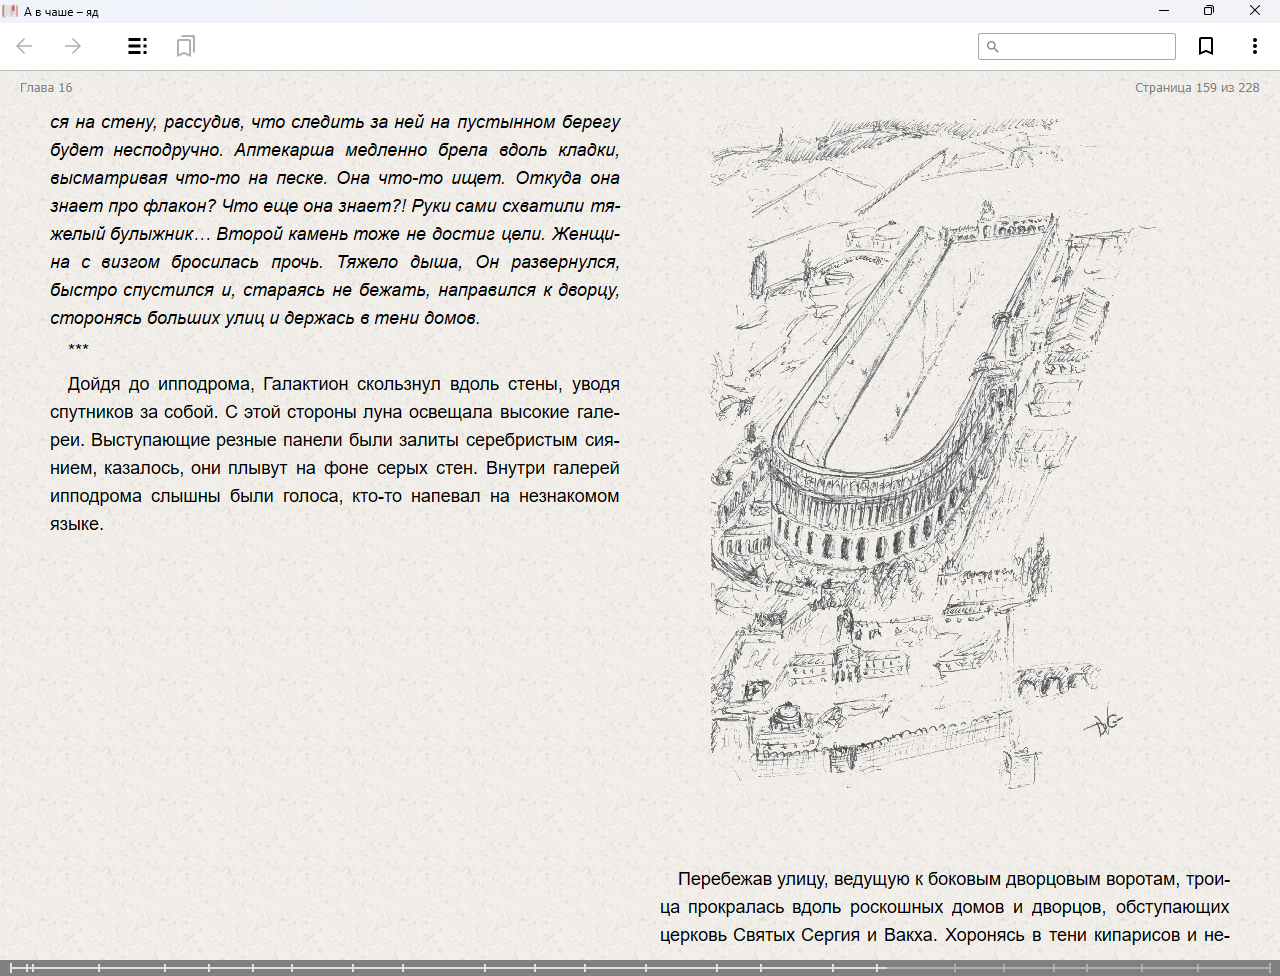The width and height of the screenshot is (1280, 976).
Task: Click the paragraph starting "Перебежав улицу"
Action: point(945,907)
